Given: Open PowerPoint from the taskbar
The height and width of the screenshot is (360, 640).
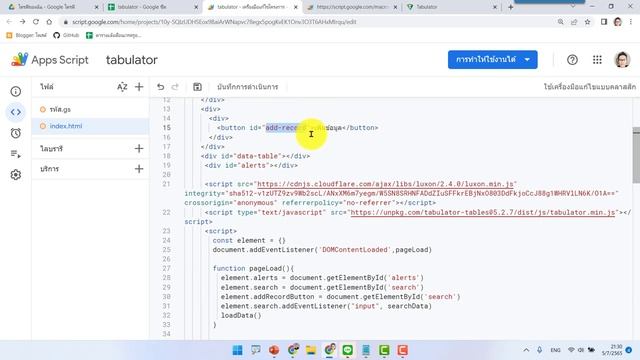Looking at the screenshot, I should click(274, 350).
